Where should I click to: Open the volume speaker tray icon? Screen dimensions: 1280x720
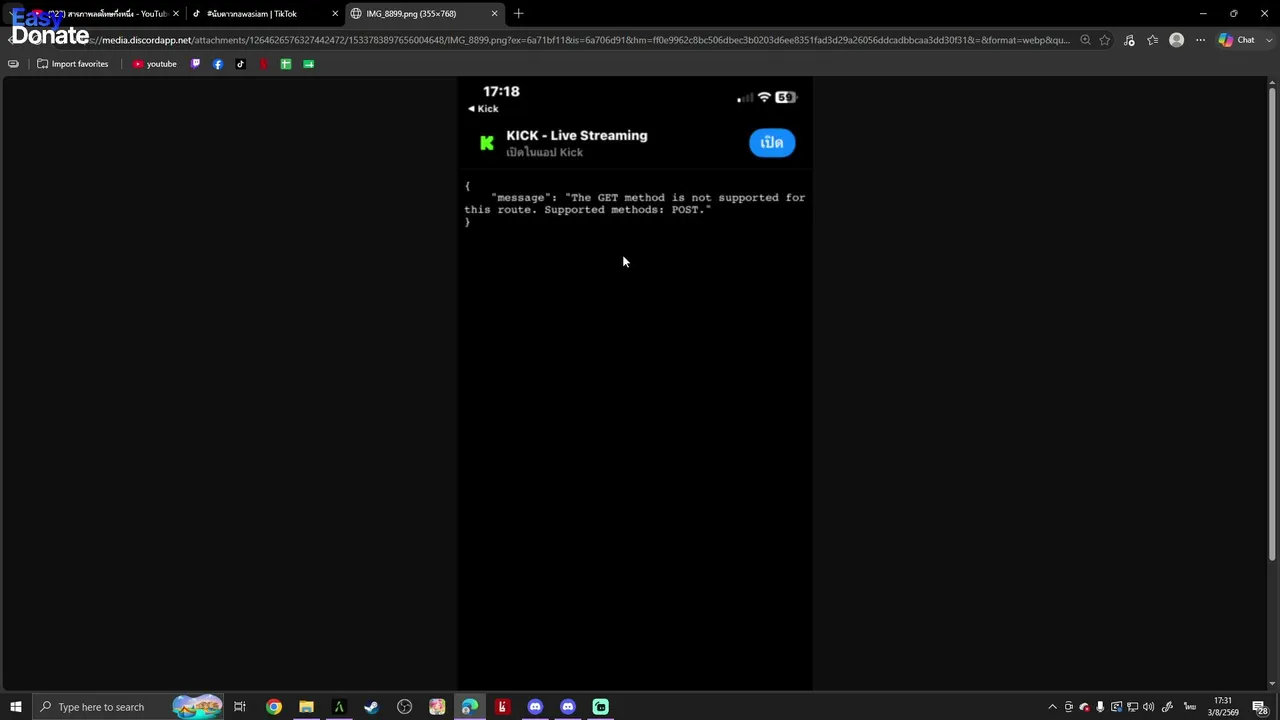[1148, 707]
